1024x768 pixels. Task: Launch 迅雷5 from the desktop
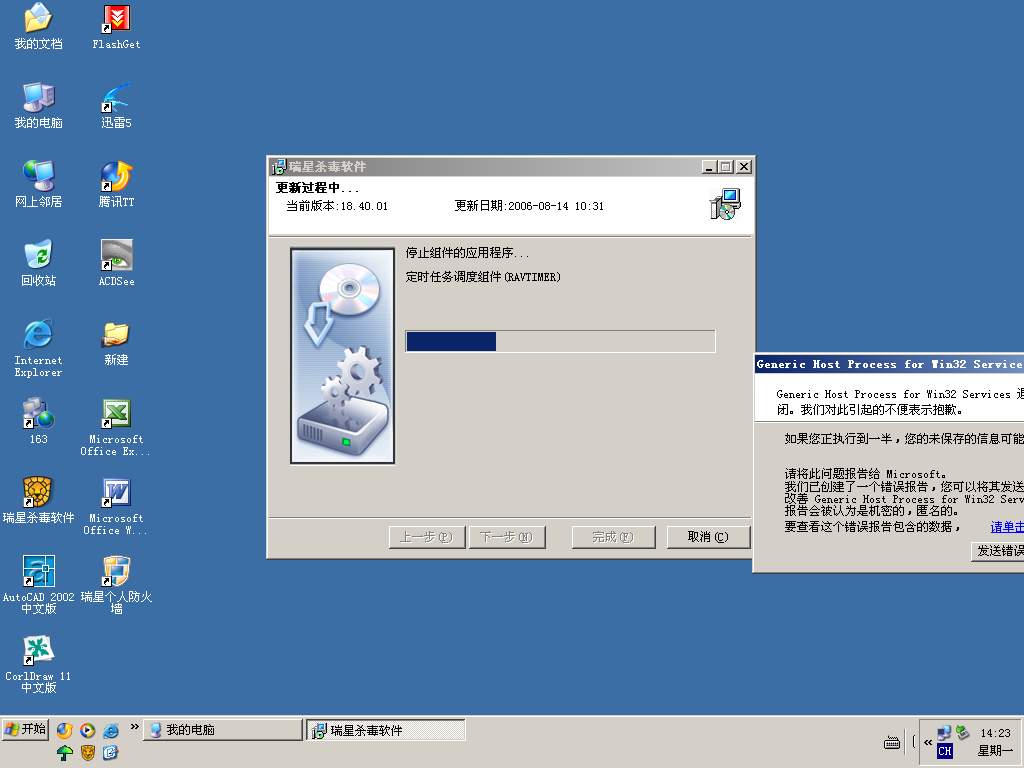tap(116, 106)
